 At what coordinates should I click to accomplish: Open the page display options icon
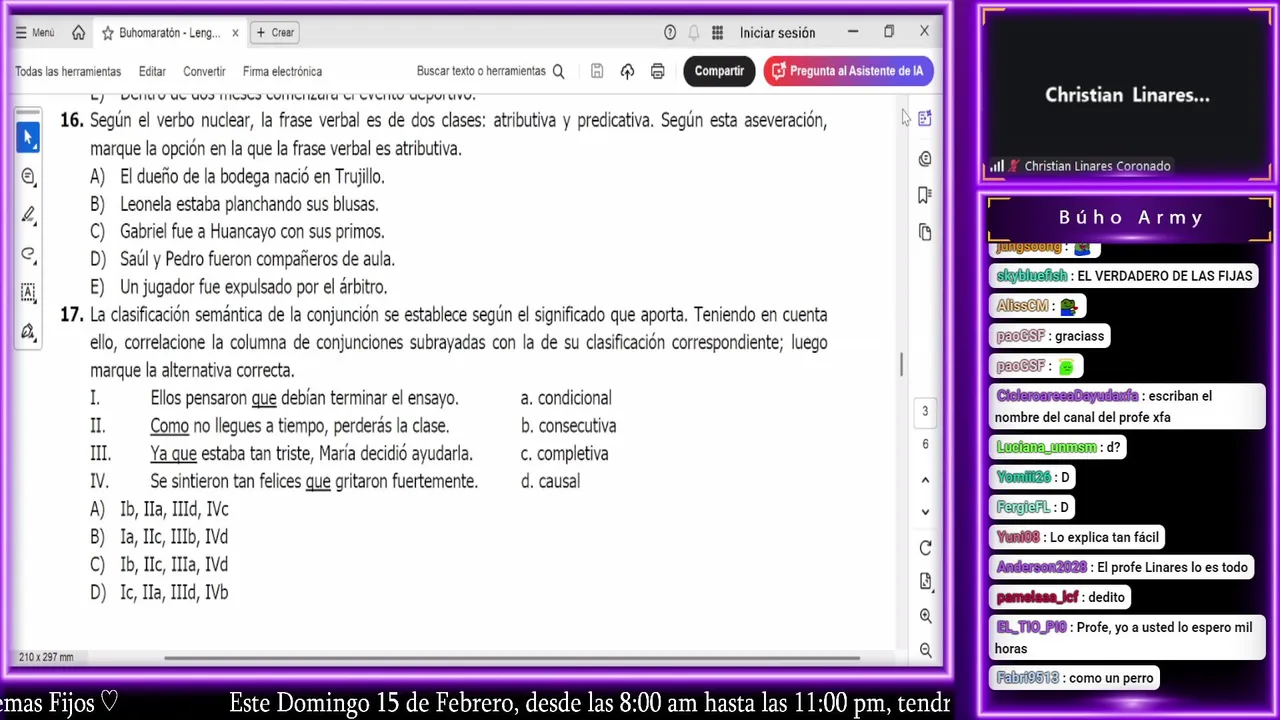925,581
